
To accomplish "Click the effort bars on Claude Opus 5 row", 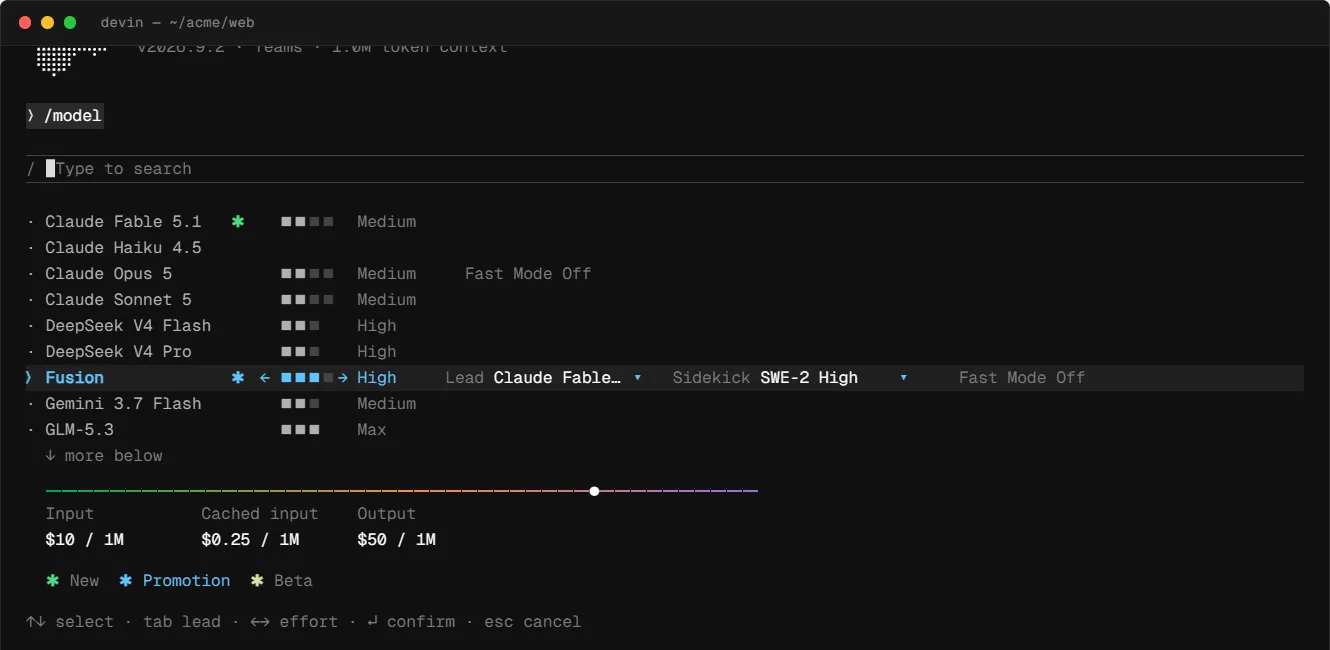I will (x=308, y=273).
